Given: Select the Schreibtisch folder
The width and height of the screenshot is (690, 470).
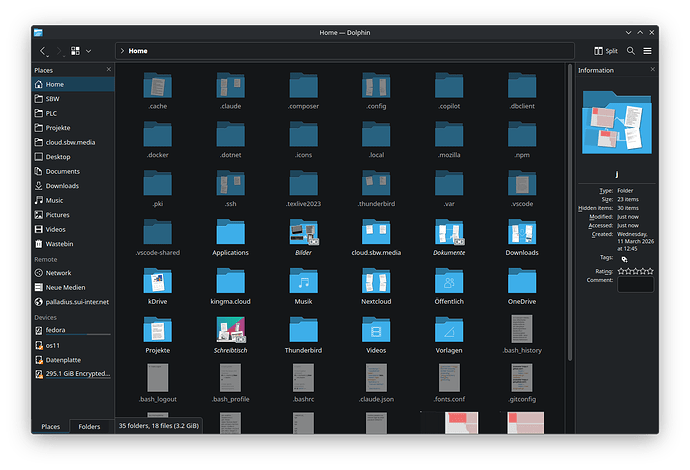Looking at the screenshot, I should pyautogui.click(x=231, y=335).
